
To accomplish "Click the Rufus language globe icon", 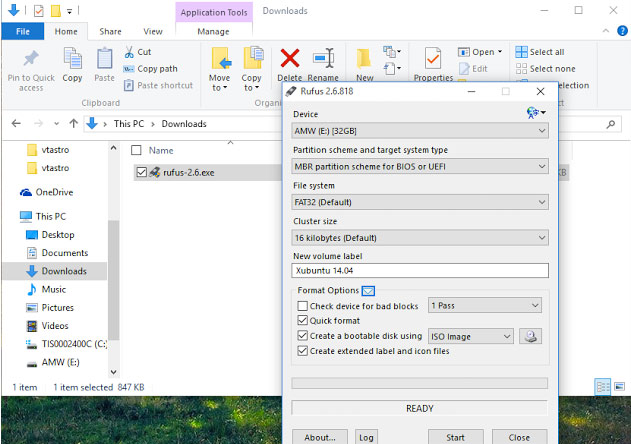I will point(533,113).
